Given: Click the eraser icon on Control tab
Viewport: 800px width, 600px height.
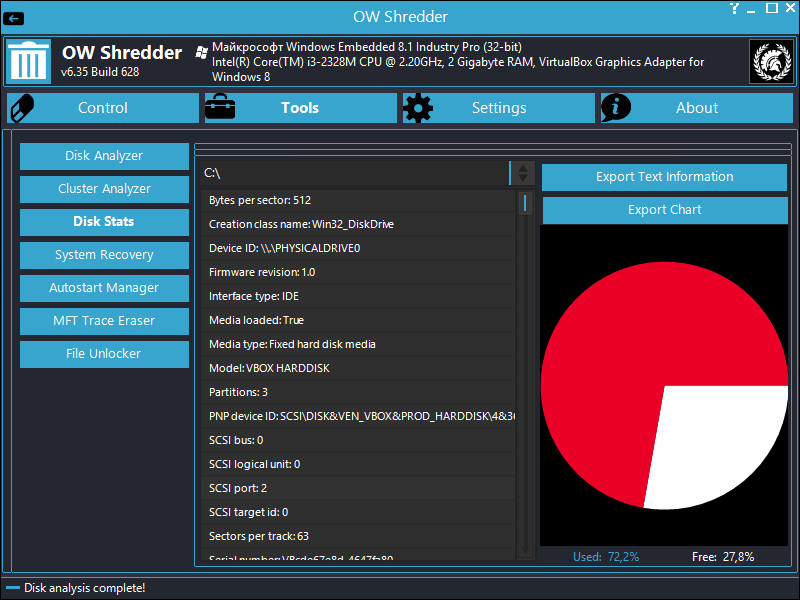Looking at the screenshot, I should (22, 108).
